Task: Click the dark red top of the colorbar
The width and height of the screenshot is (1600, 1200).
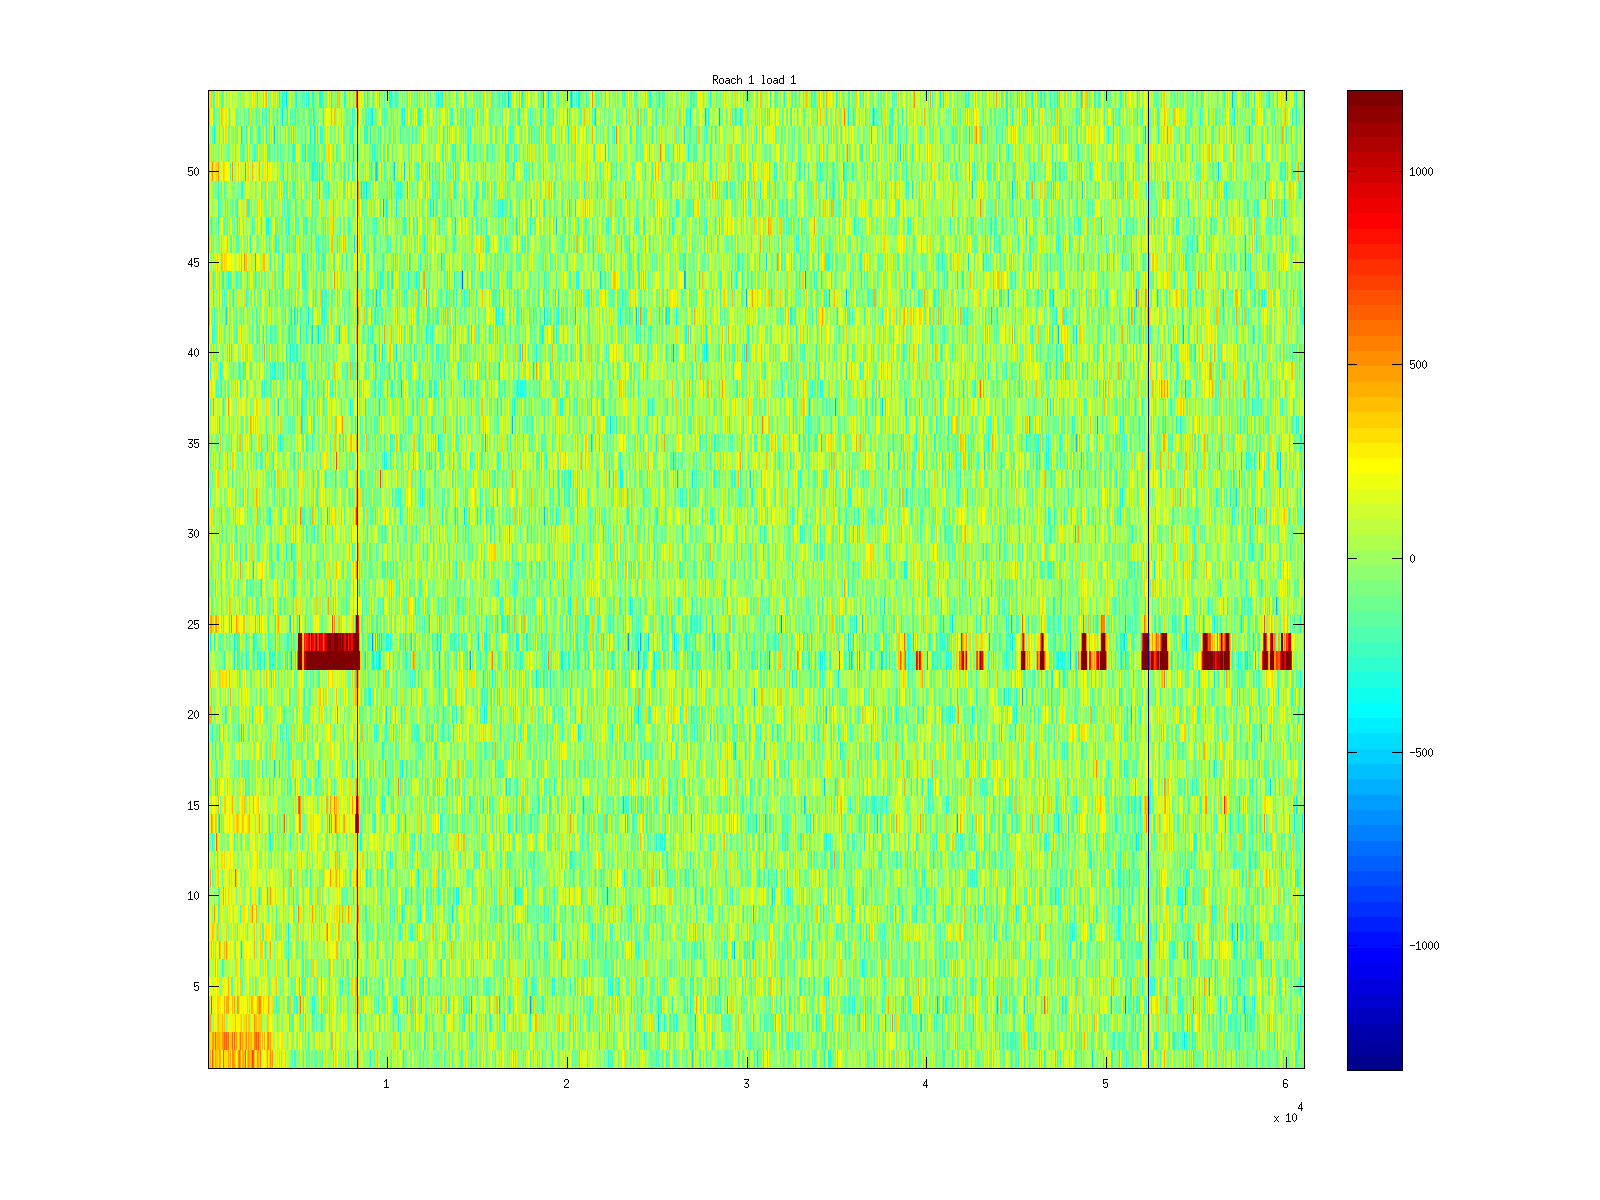Action: [1374, 98]
